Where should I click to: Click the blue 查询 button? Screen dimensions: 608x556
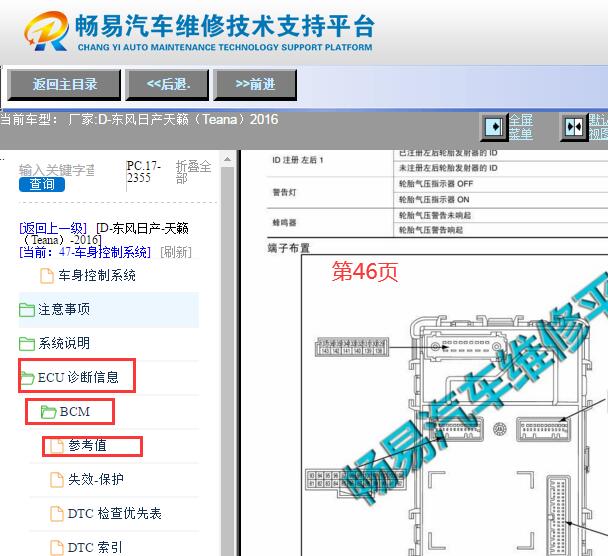coord(42,184)
